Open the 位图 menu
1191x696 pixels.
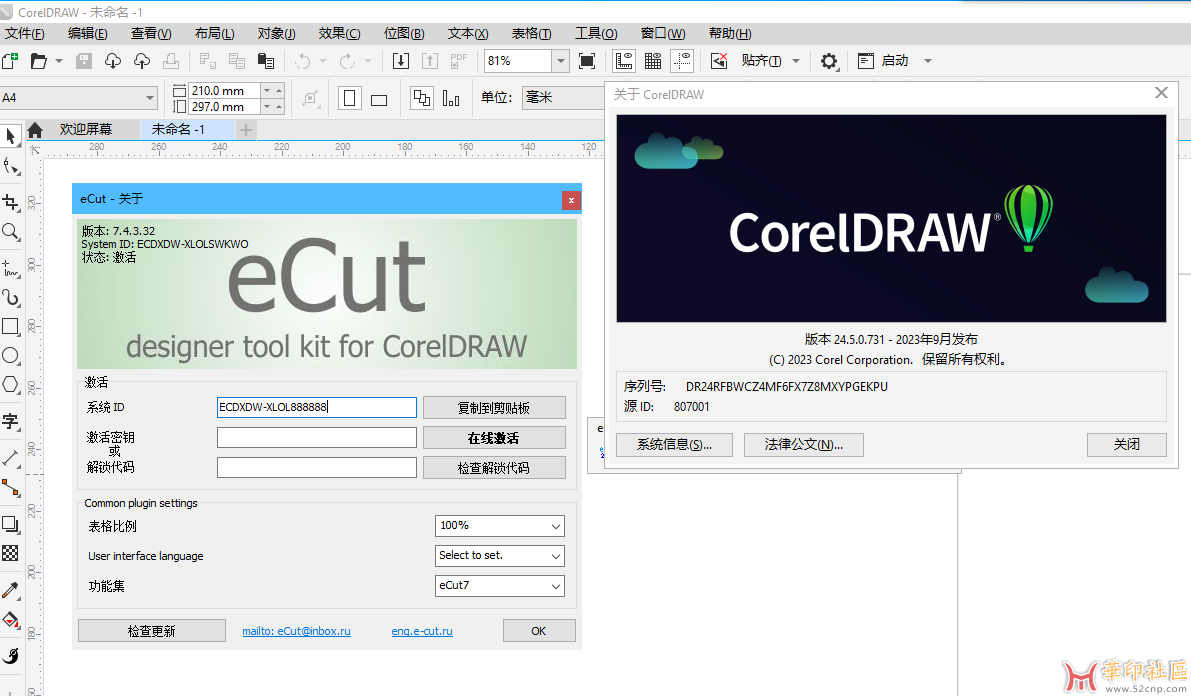404,33
